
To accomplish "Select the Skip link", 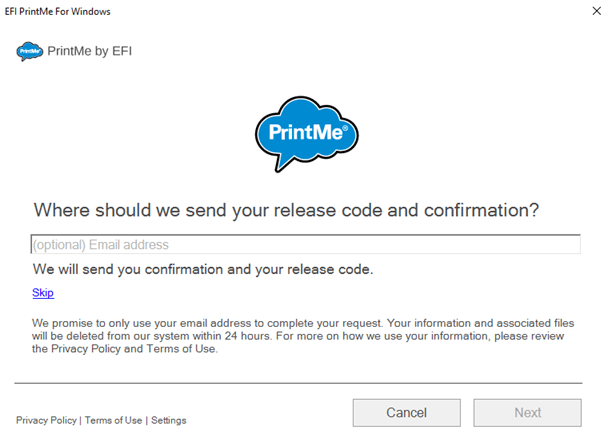I will [x=43, y=292].
